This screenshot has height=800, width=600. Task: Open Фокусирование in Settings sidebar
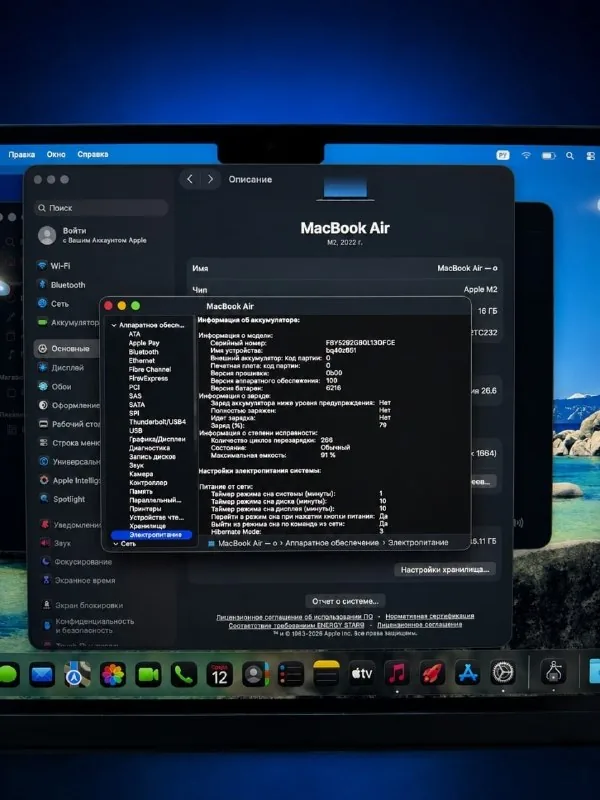(x=78, y=561)
